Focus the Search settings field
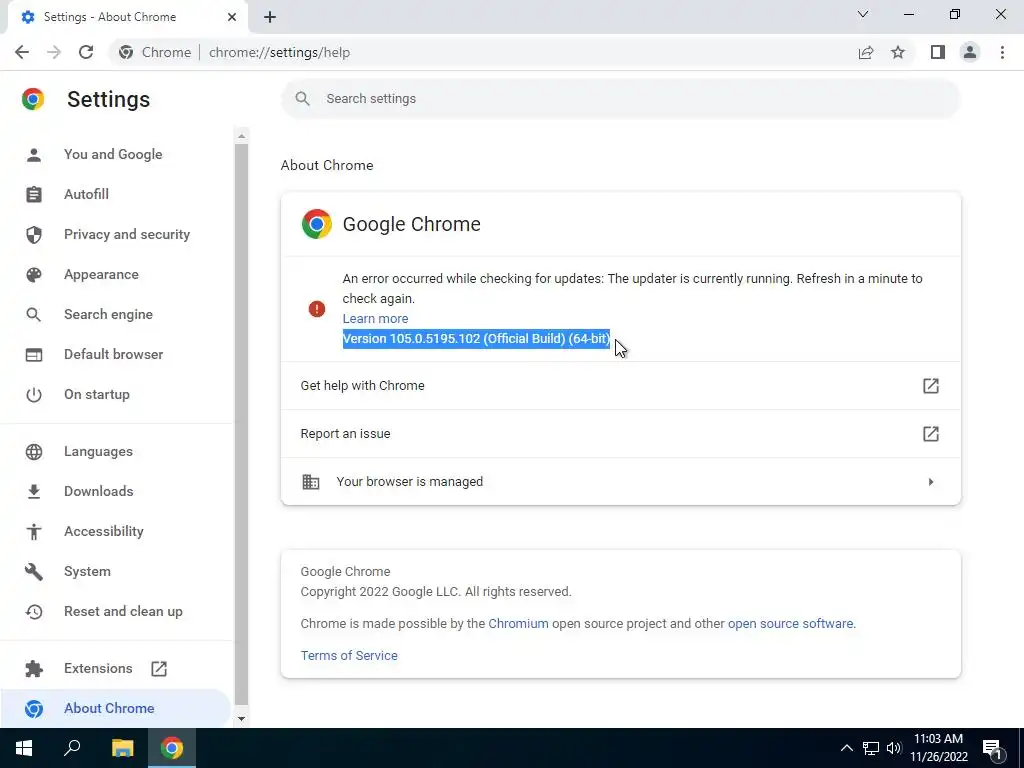The height and width of the screenshot is (768, 1024). [620, 99]
